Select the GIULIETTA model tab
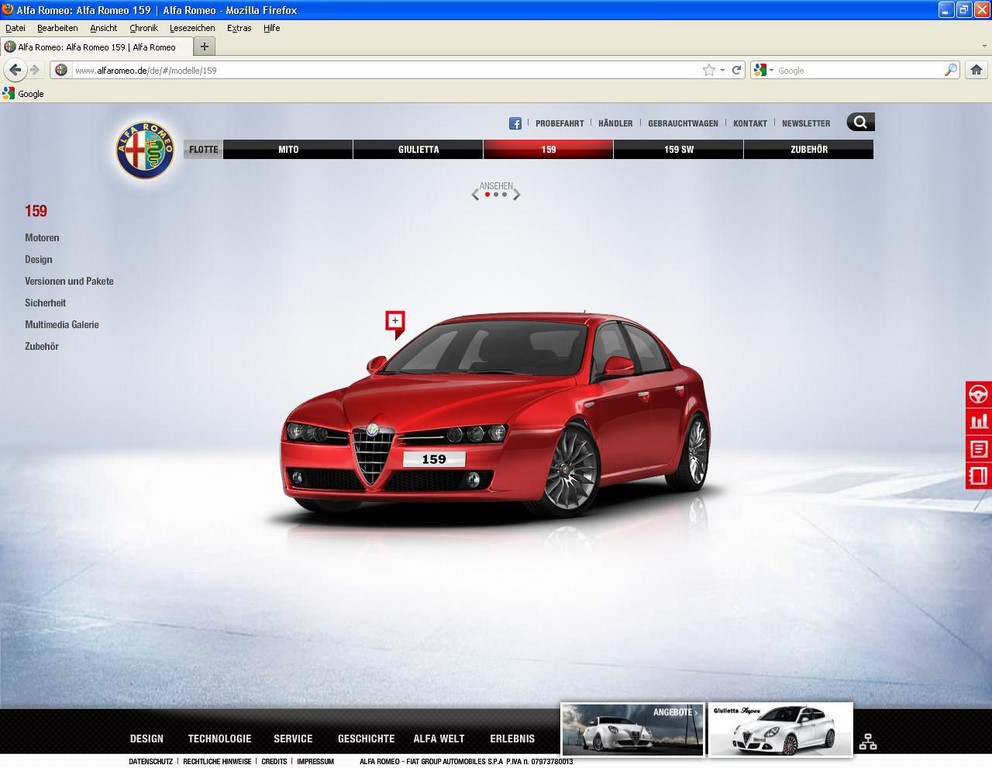Viewport: 992px width, 768px height. point(418,149)
